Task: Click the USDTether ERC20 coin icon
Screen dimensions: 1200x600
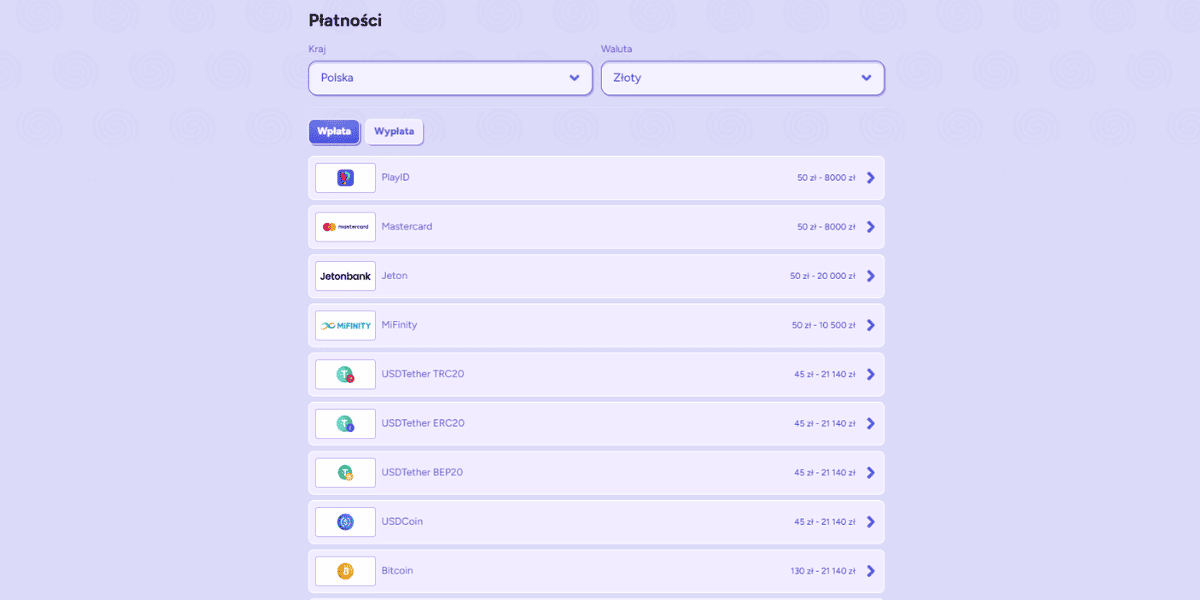Action: tap(345, 423)
